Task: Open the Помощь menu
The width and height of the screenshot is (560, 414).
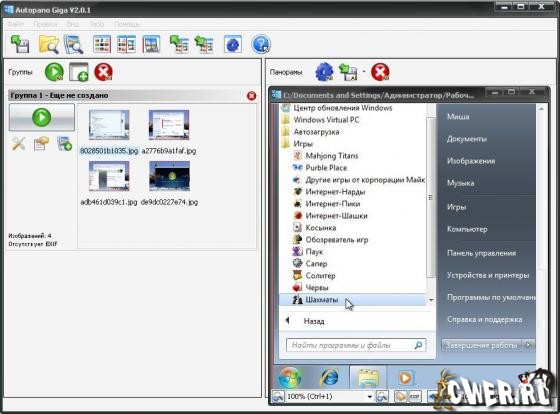Action: [126, 24]
